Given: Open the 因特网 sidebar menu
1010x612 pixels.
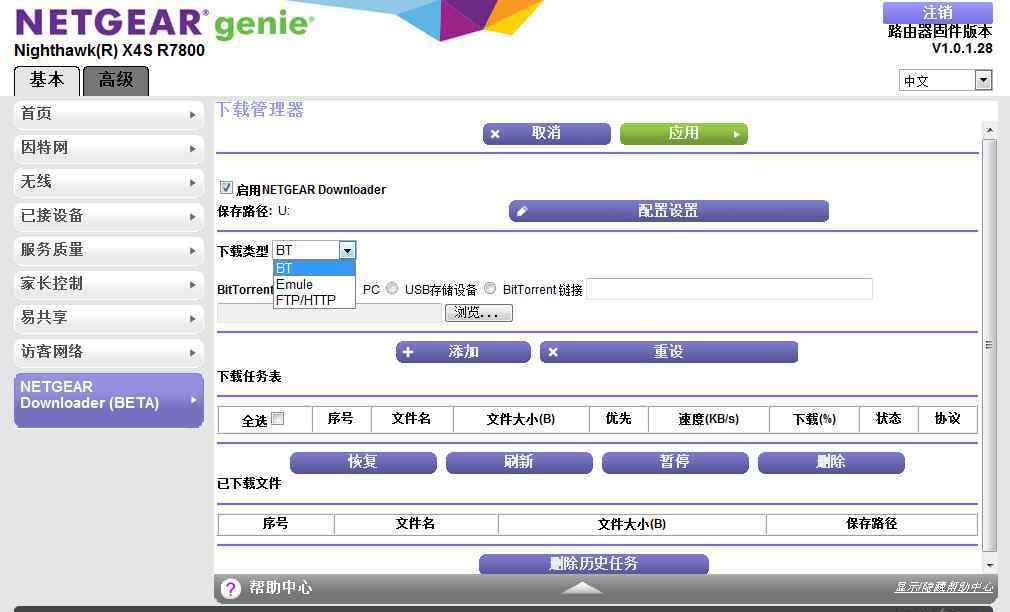Looking at the screenshot, I should [108, 148].
